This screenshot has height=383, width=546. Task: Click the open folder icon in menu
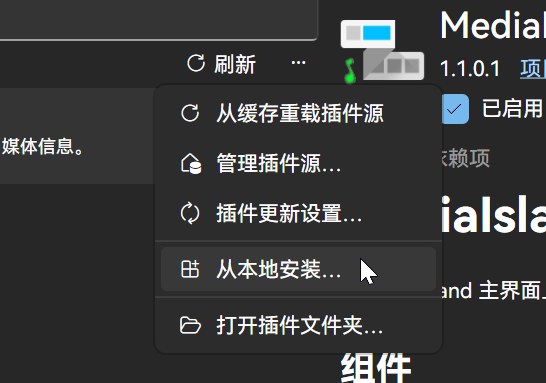coord(190,326)
